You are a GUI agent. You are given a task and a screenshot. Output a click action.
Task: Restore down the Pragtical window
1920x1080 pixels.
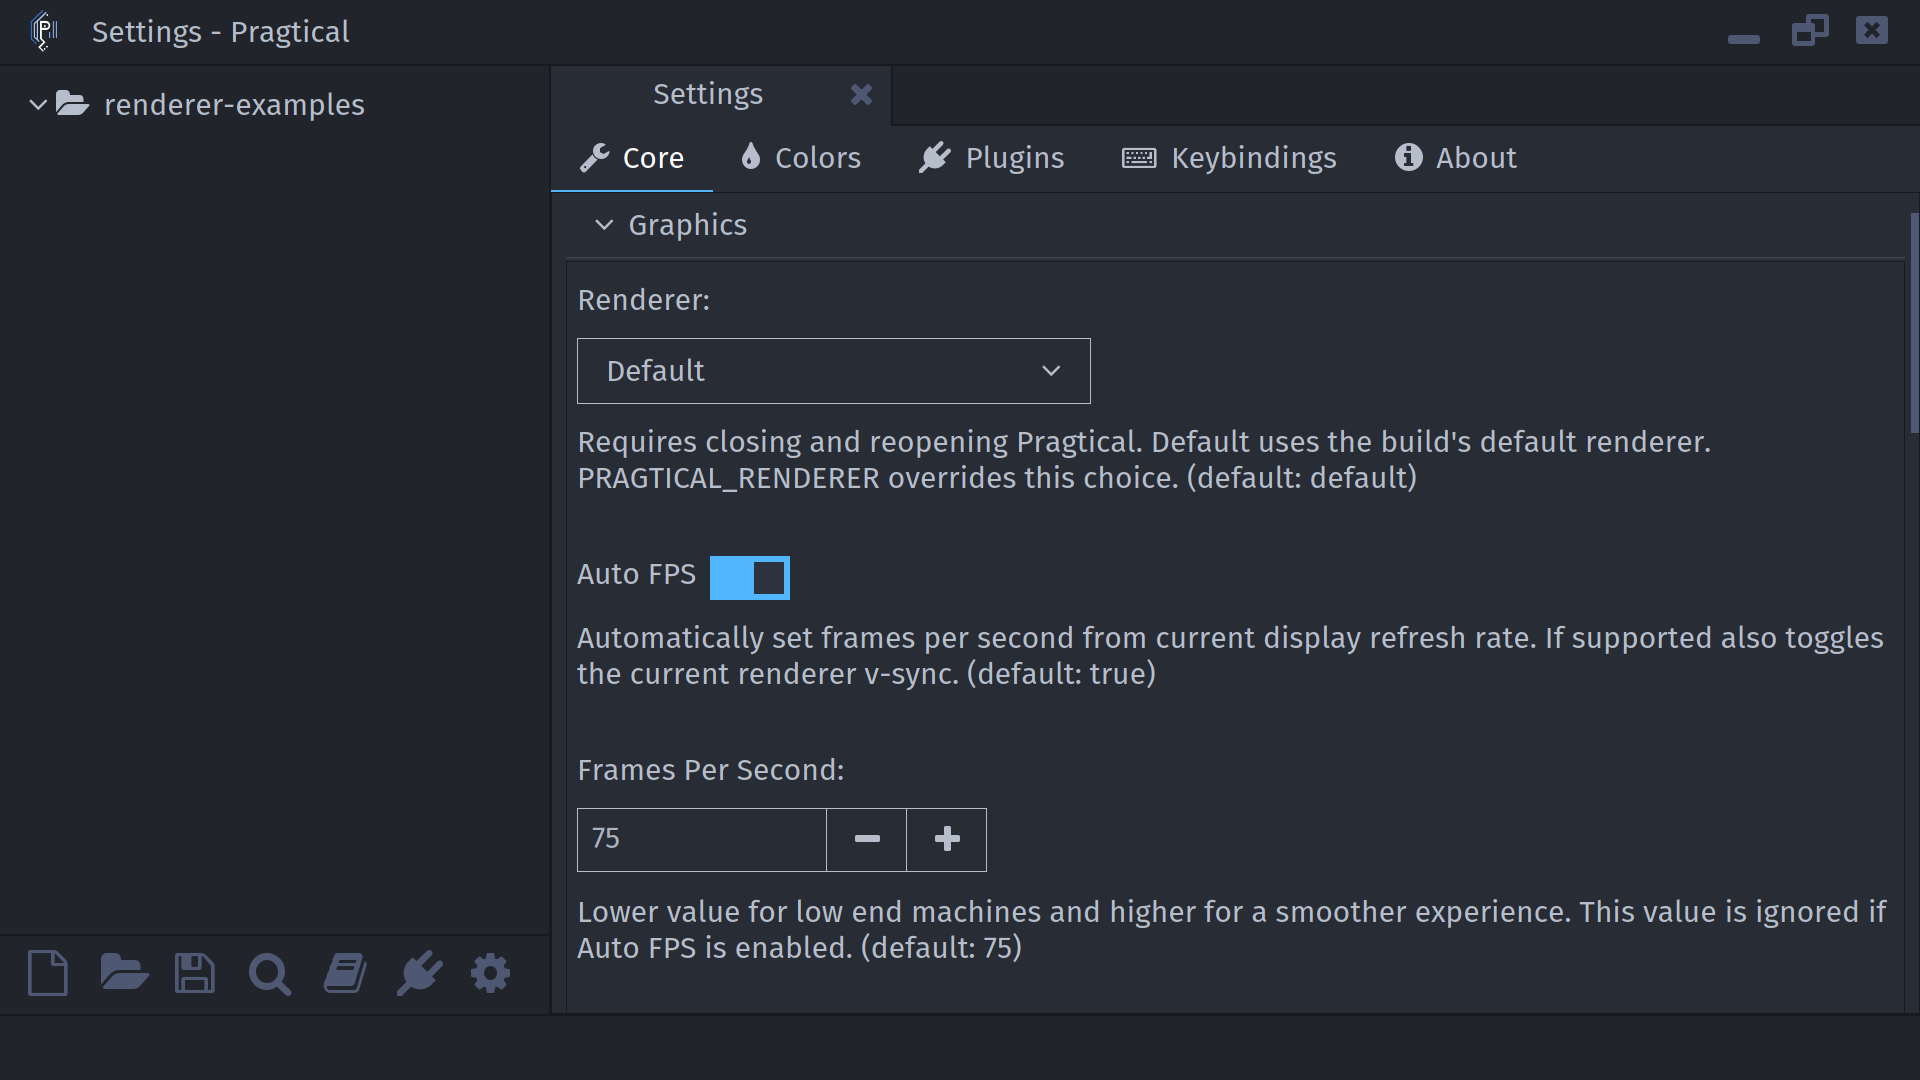pos(1810,30)
